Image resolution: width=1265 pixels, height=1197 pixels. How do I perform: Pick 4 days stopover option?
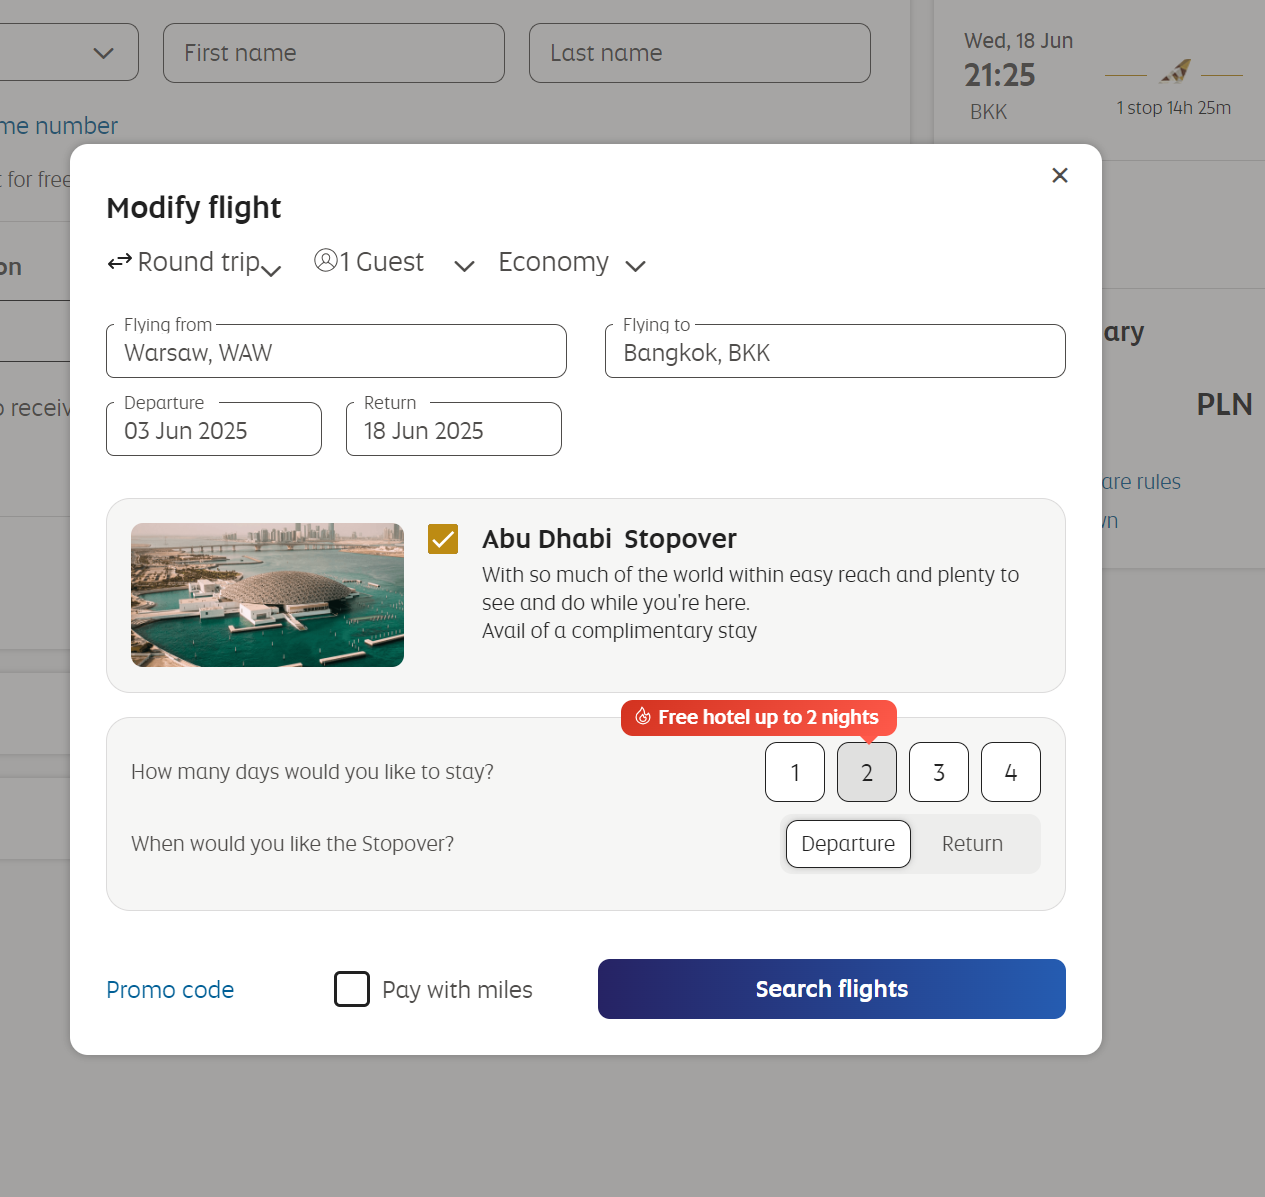click(x=1011, y=772)
